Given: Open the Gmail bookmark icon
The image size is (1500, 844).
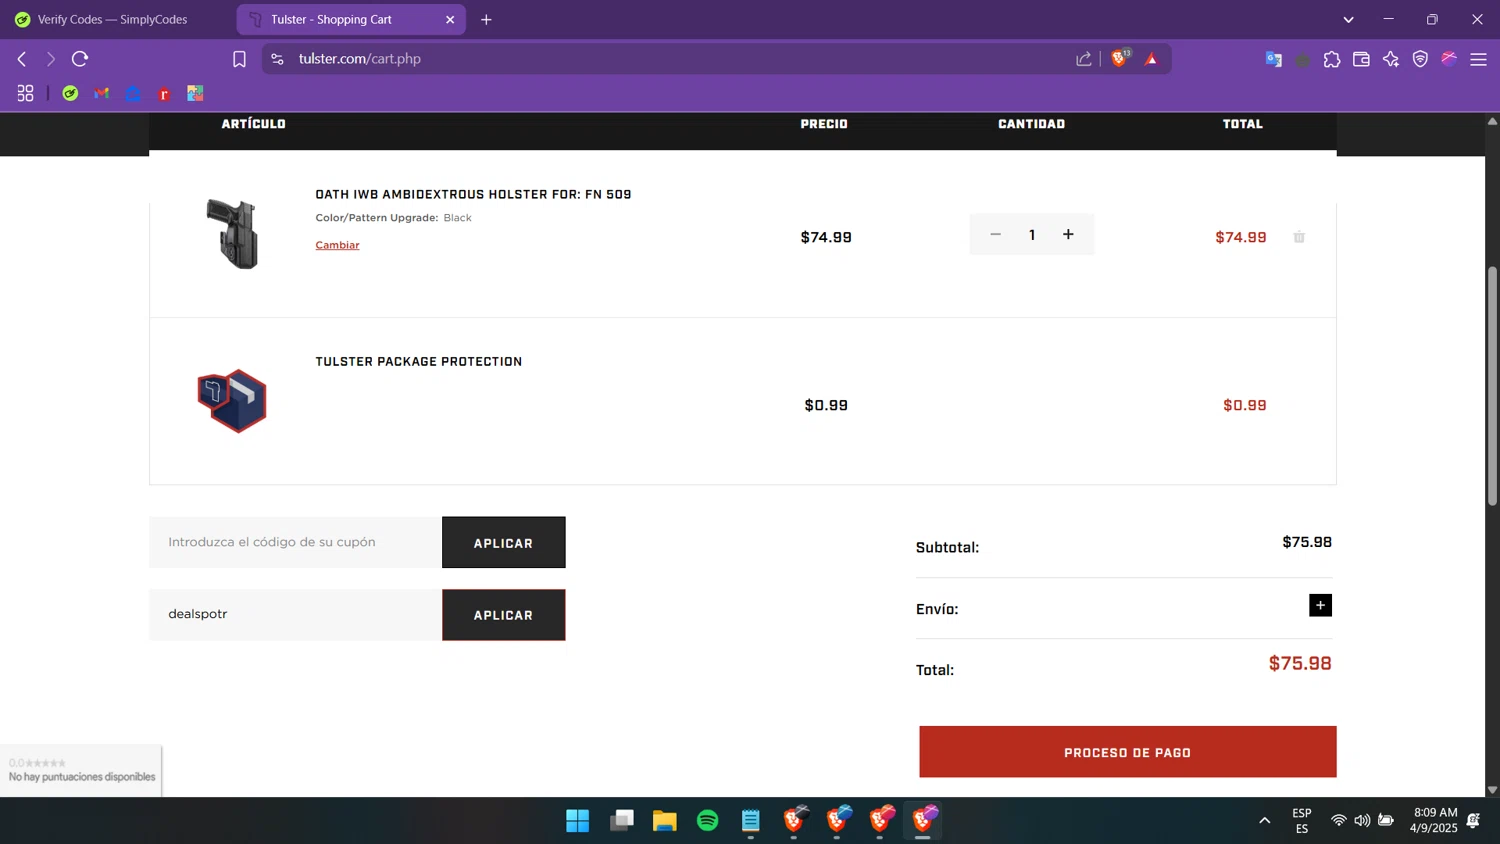Looking at the screenshot, I should coord(101,93).
